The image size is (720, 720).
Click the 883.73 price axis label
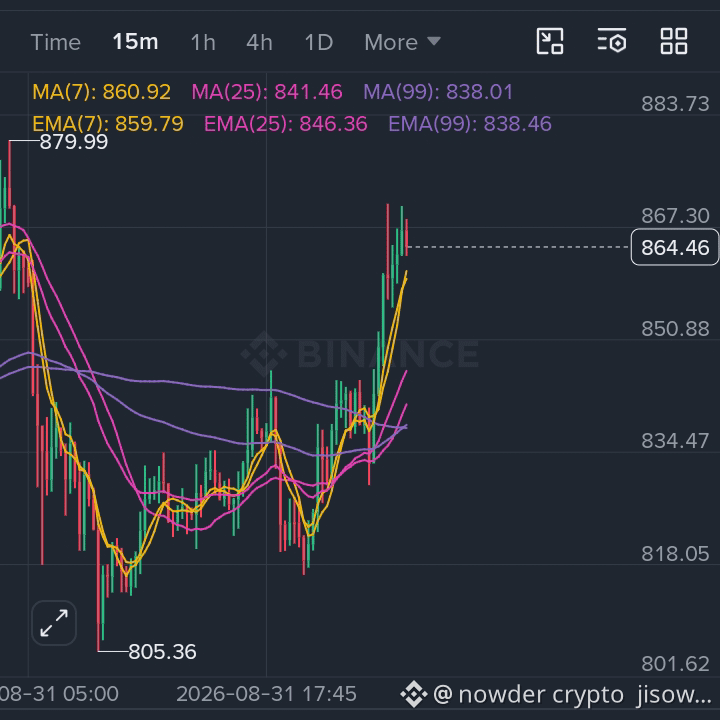coord(675,104)
